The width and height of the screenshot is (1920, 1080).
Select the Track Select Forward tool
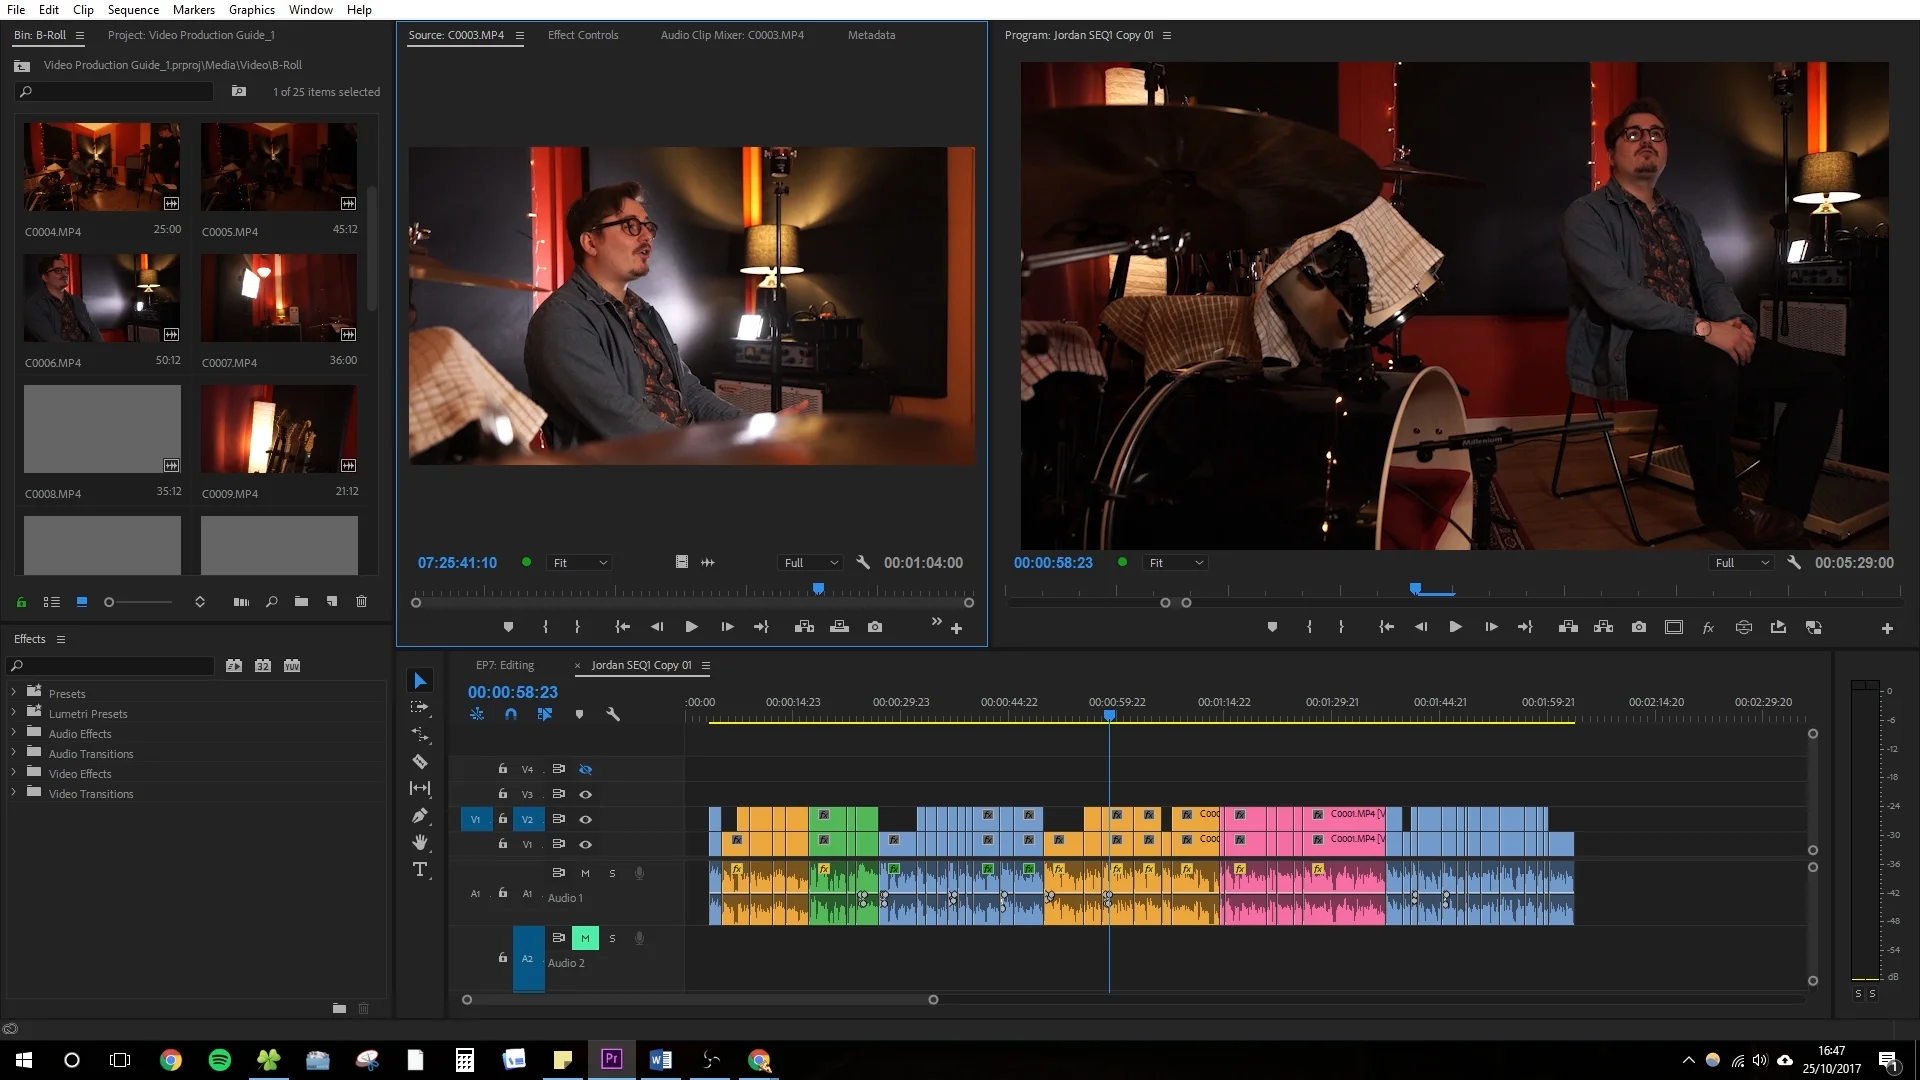[x=420, y=707]
